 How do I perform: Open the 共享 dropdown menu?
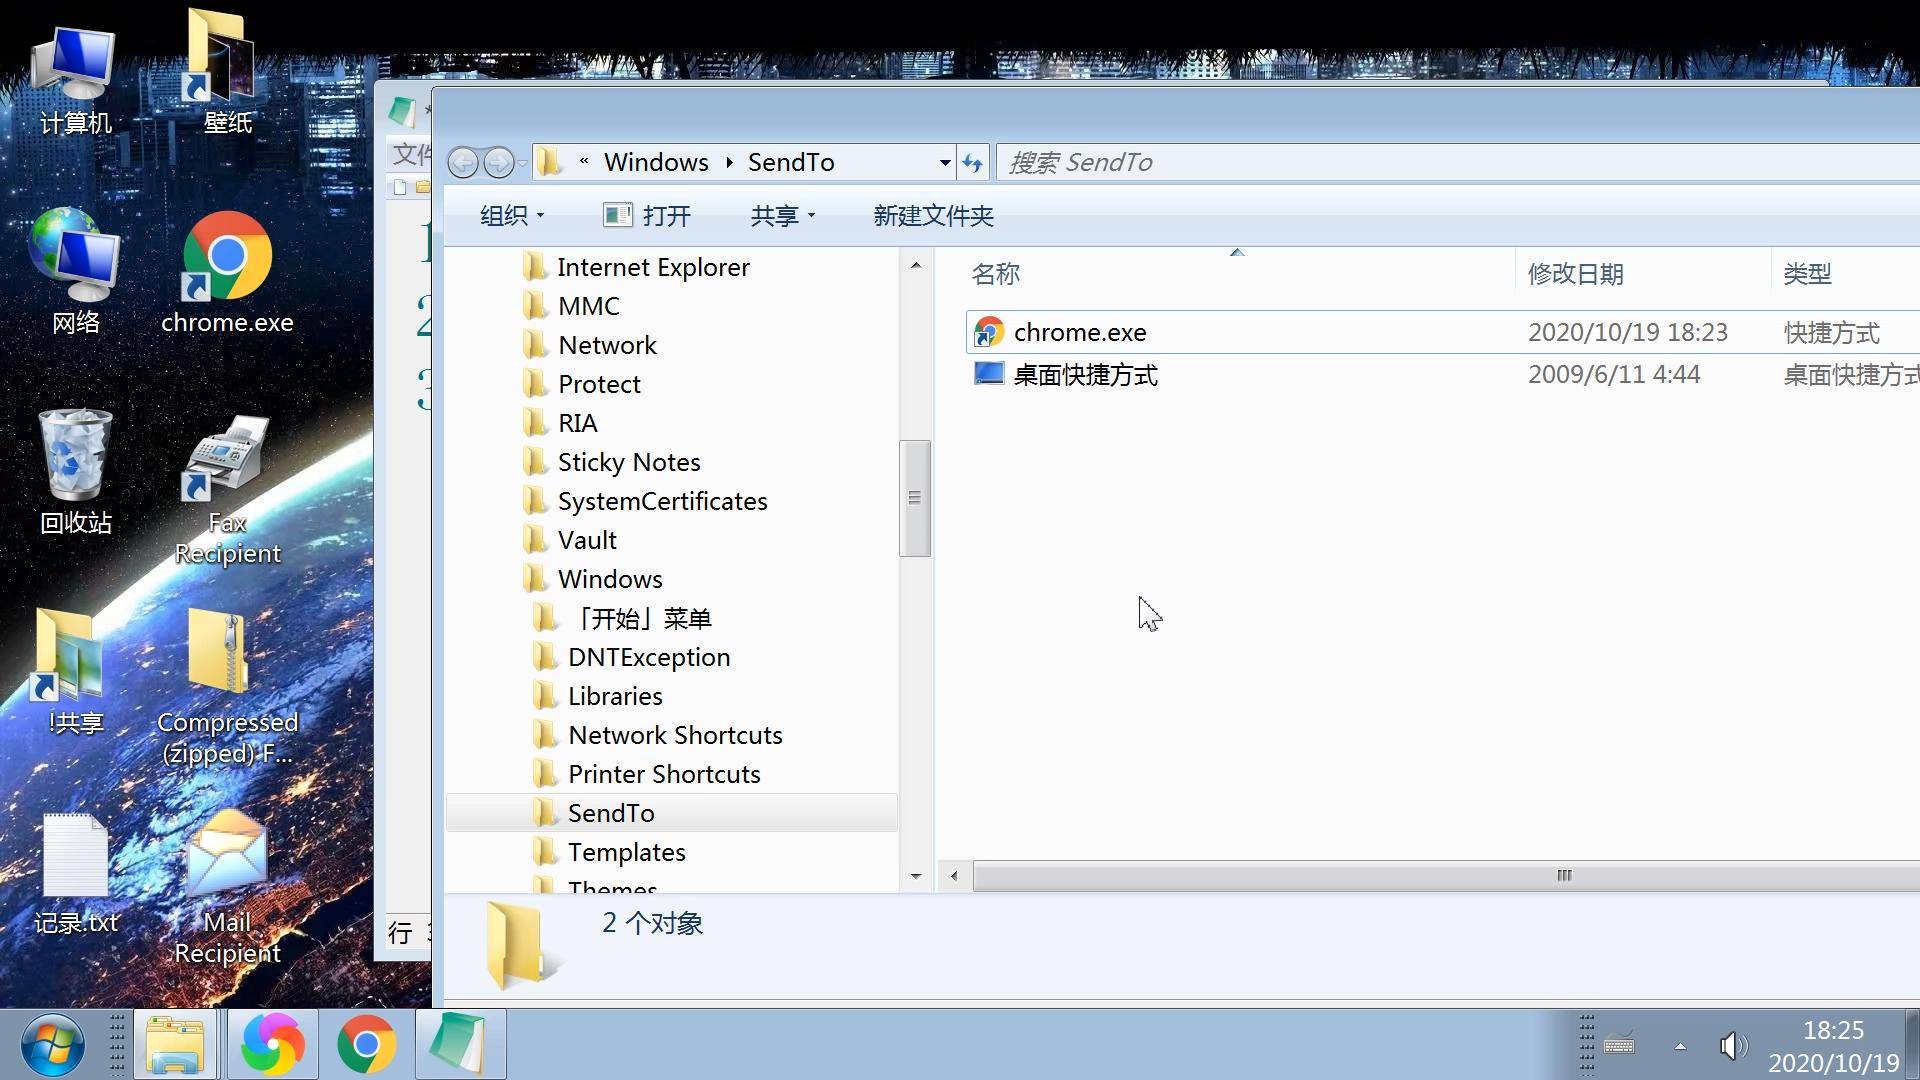click(782, 216)
